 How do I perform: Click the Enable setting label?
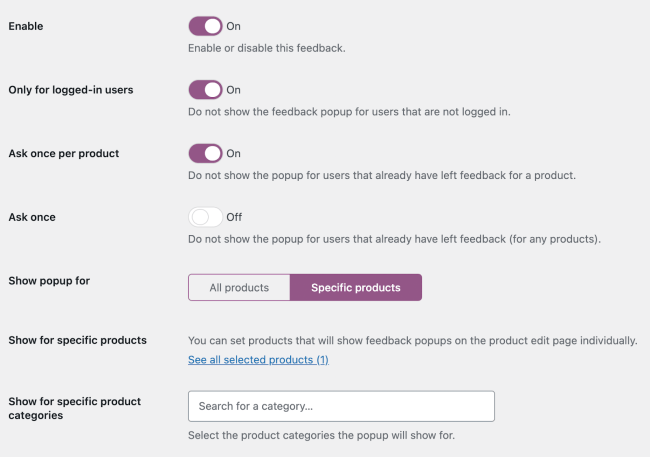28,26
